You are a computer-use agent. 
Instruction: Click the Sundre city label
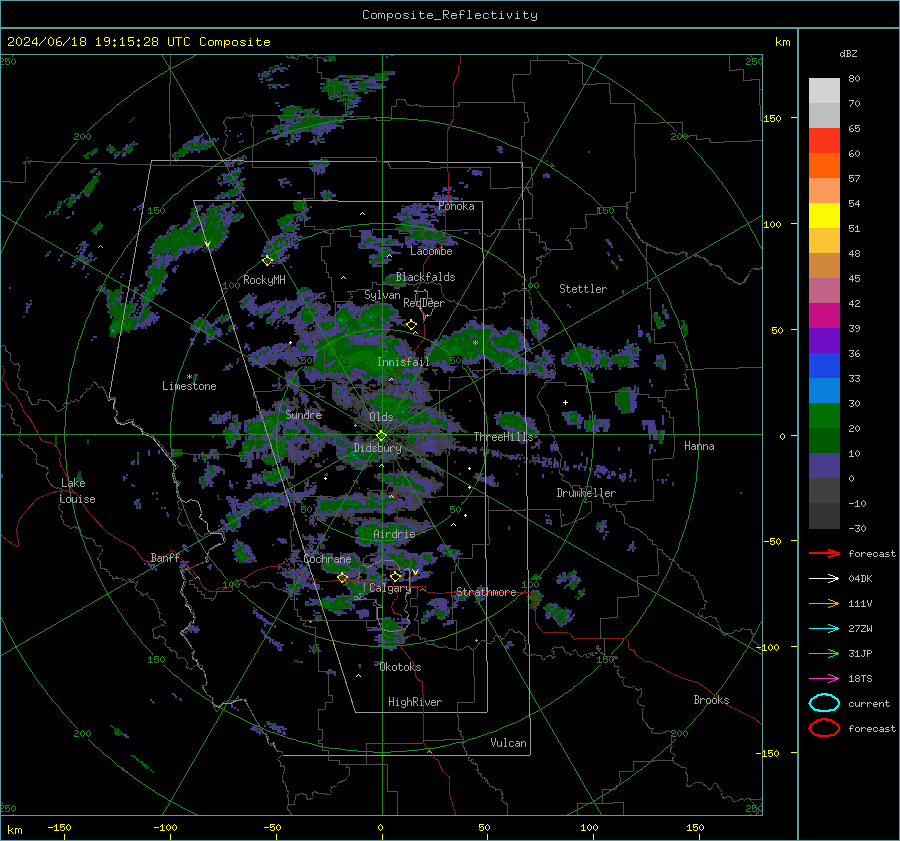click(303, 415)
